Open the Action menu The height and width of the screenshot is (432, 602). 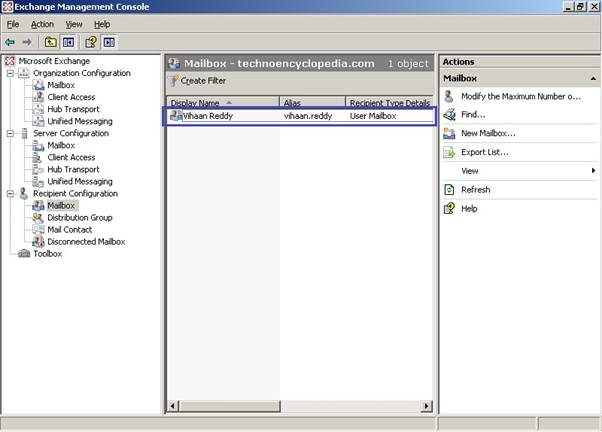pos(42,24)
